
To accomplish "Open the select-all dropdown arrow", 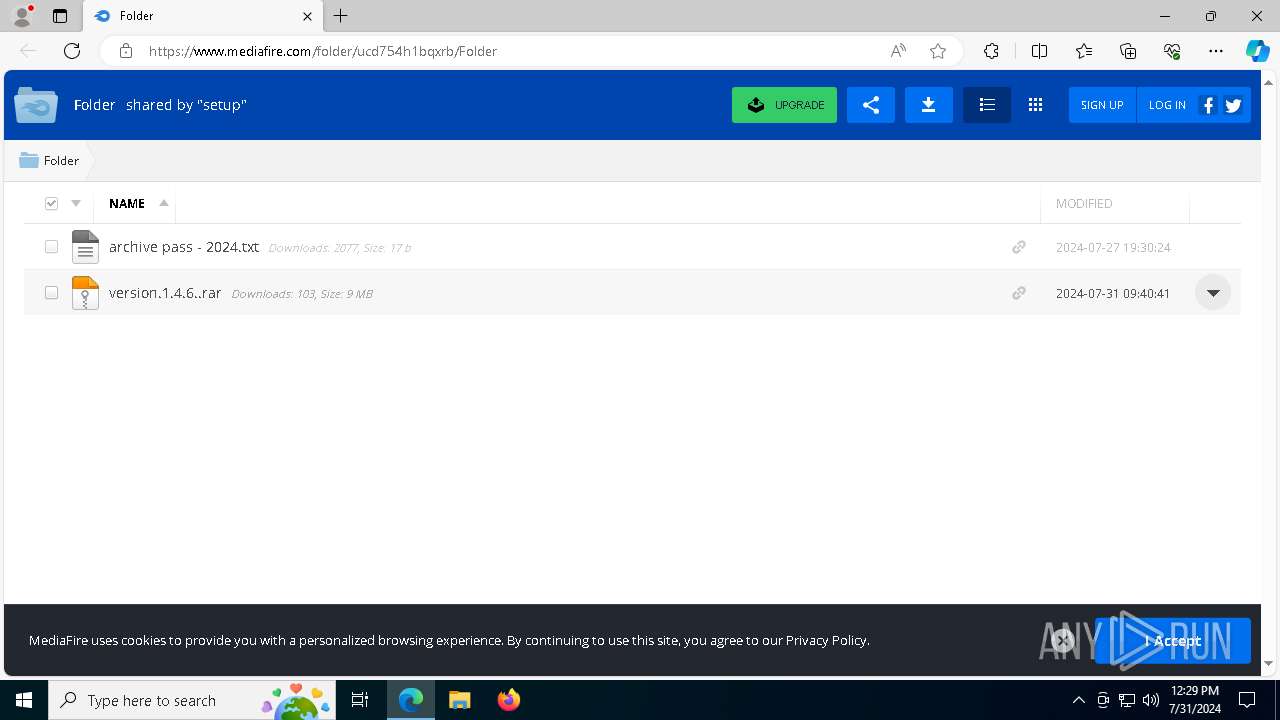I will tap(76, 203).
